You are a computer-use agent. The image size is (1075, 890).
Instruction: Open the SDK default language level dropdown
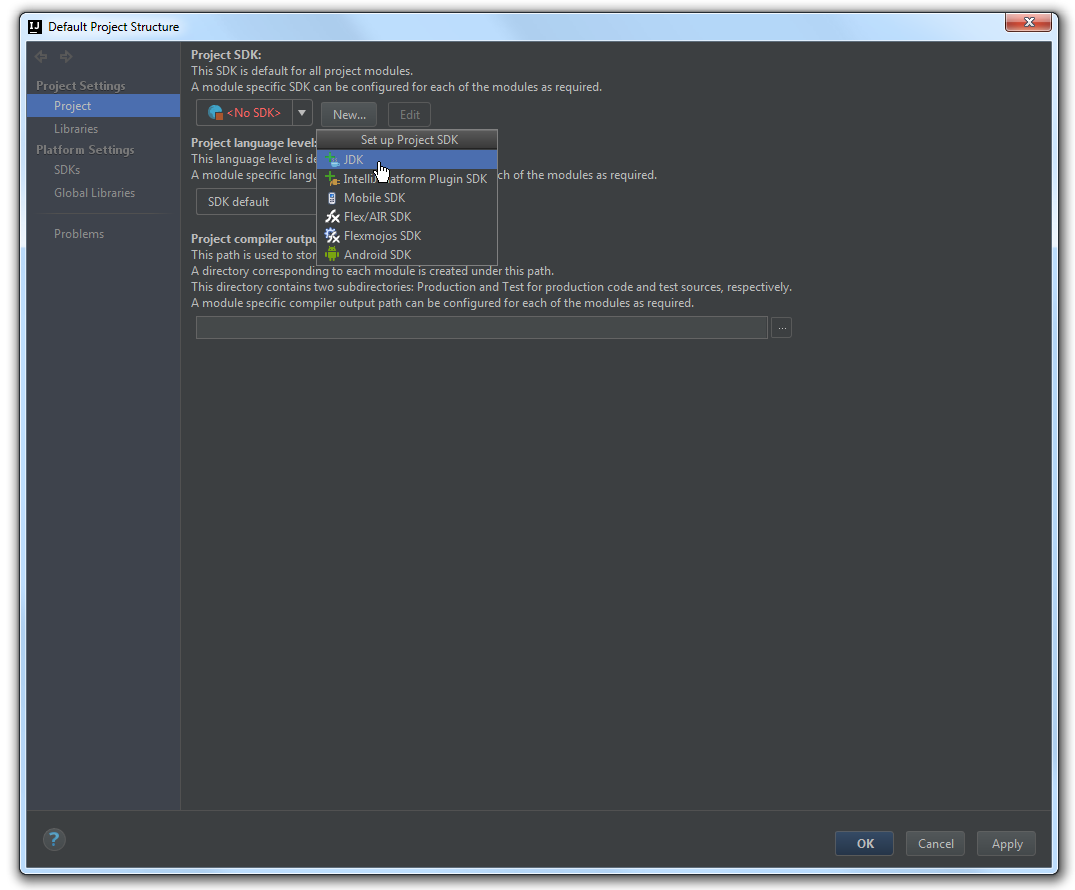[255, 202]
